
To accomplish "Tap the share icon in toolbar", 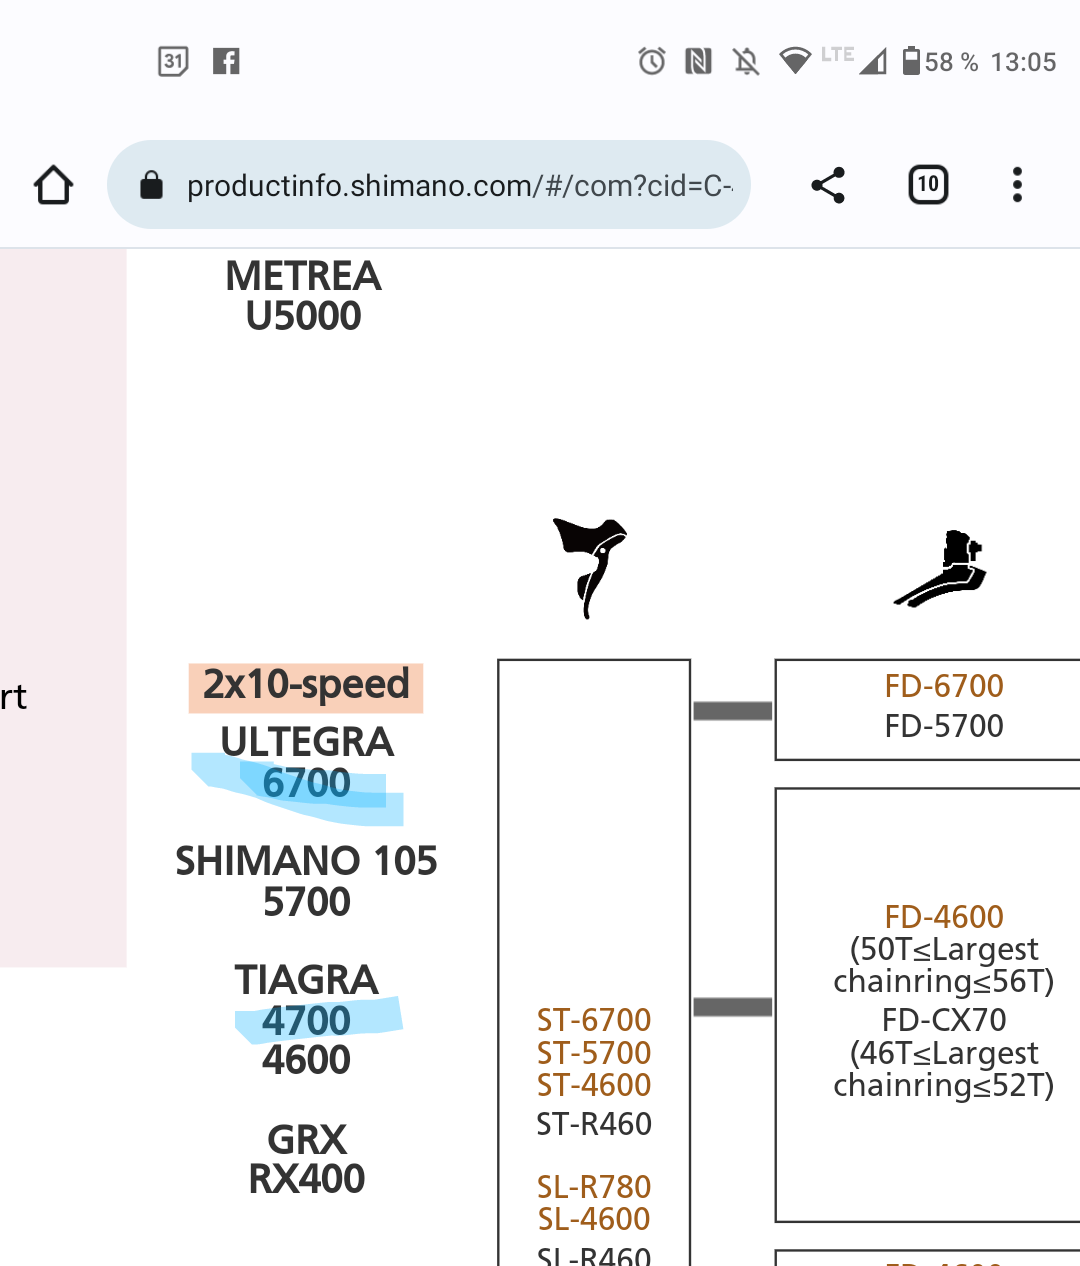I will point(828,185).
